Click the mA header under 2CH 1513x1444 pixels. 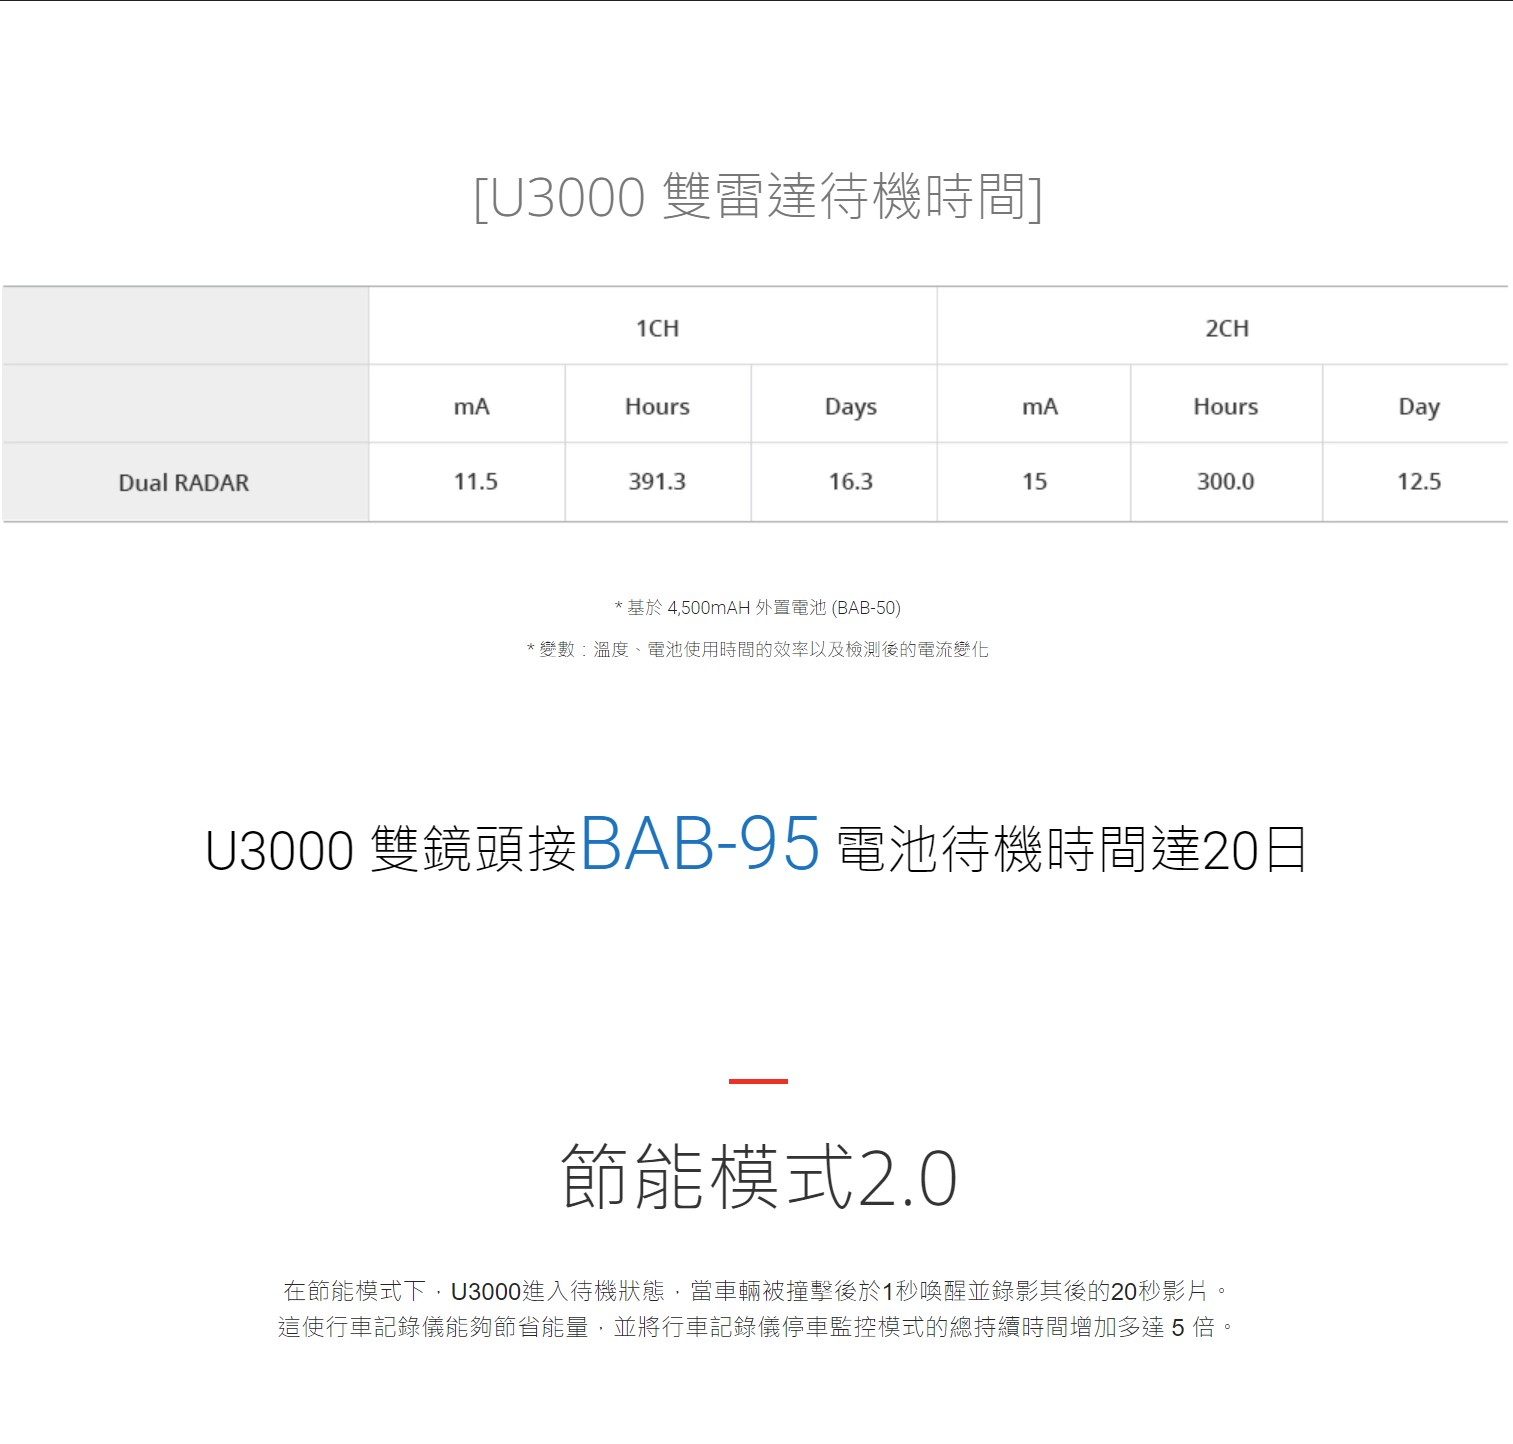click(x=1039, y=406)
